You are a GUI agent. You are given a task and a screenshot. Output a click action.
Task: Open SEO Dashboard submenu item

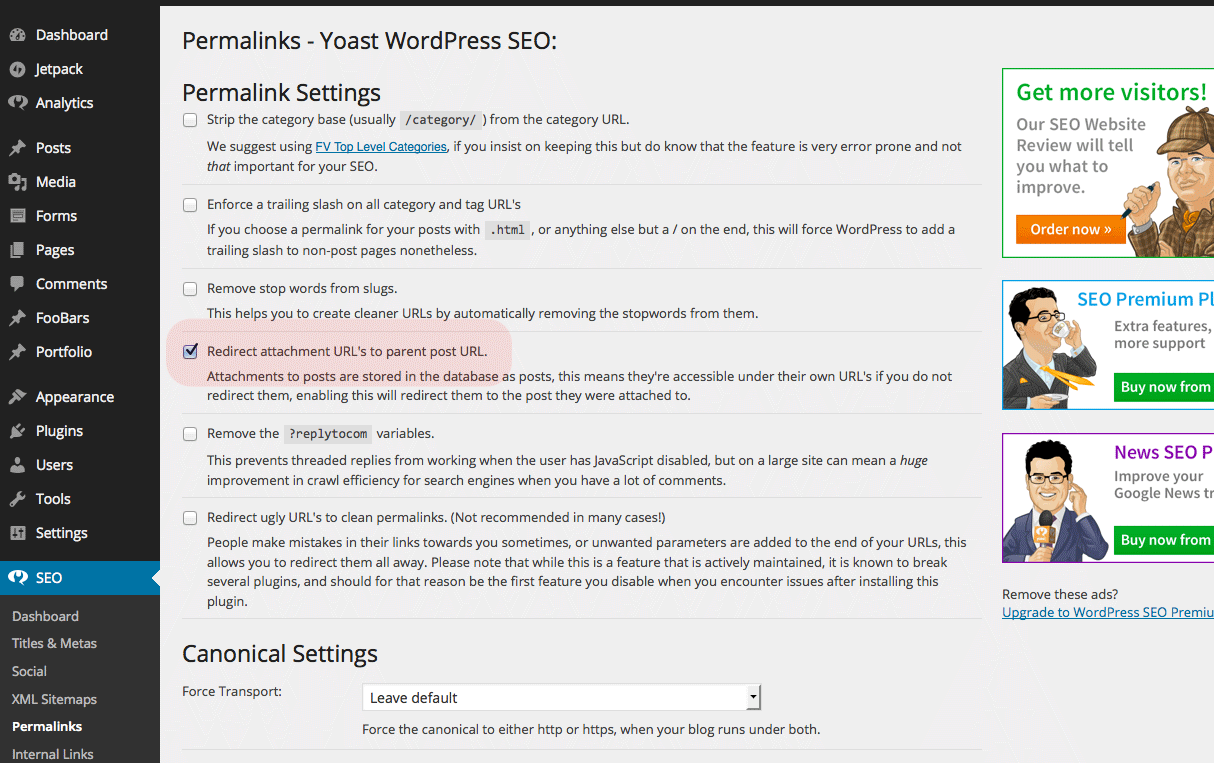[x=45, y=616]
